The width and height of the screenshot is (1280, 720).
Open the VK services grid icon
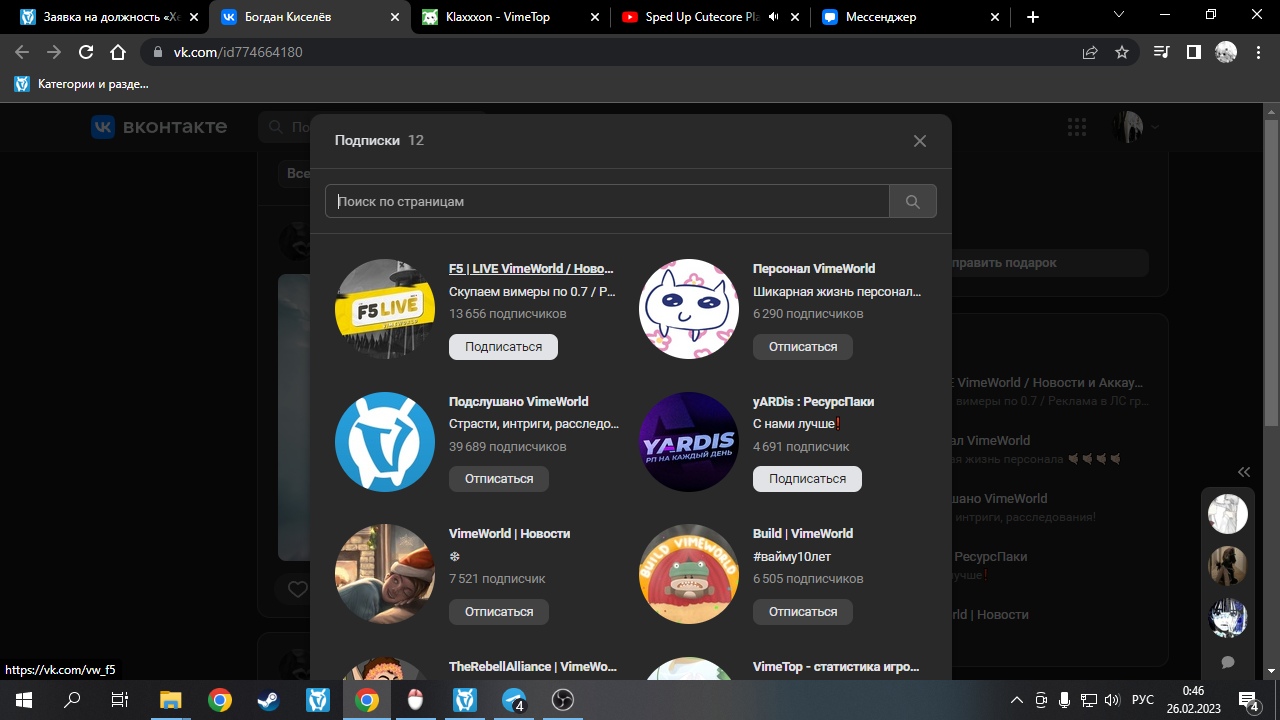click(x=1076, y=127)
